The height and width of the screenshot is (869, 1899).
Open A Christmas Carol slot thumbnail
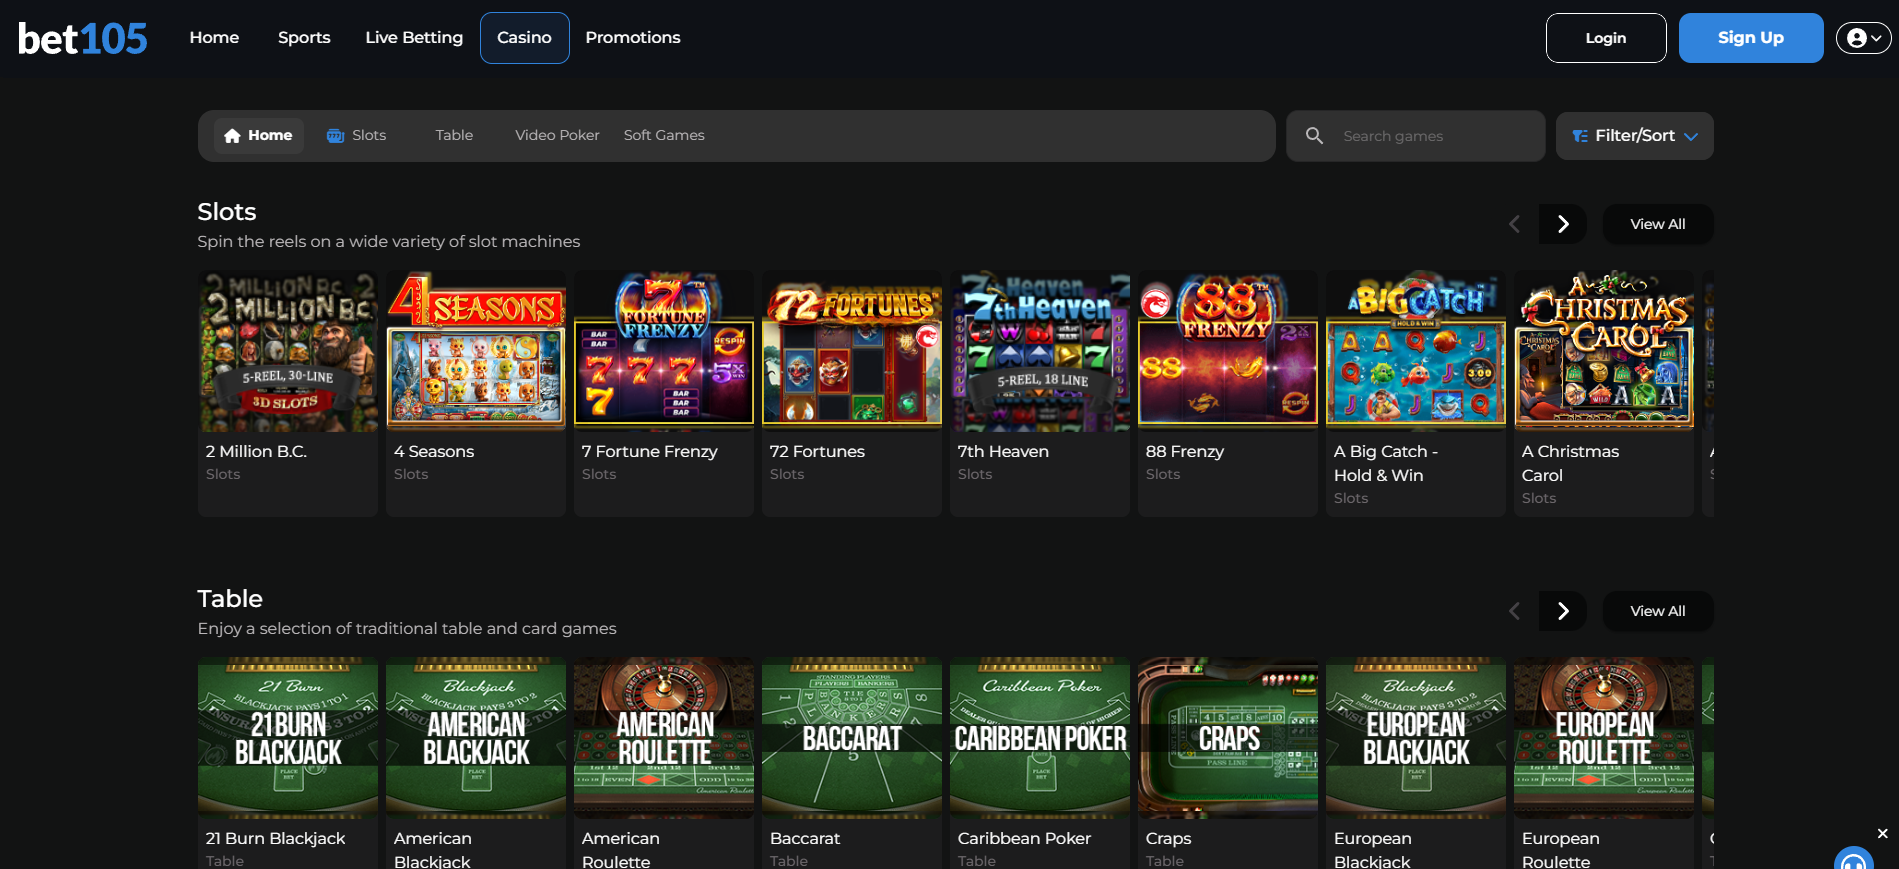coord(1604,351)
